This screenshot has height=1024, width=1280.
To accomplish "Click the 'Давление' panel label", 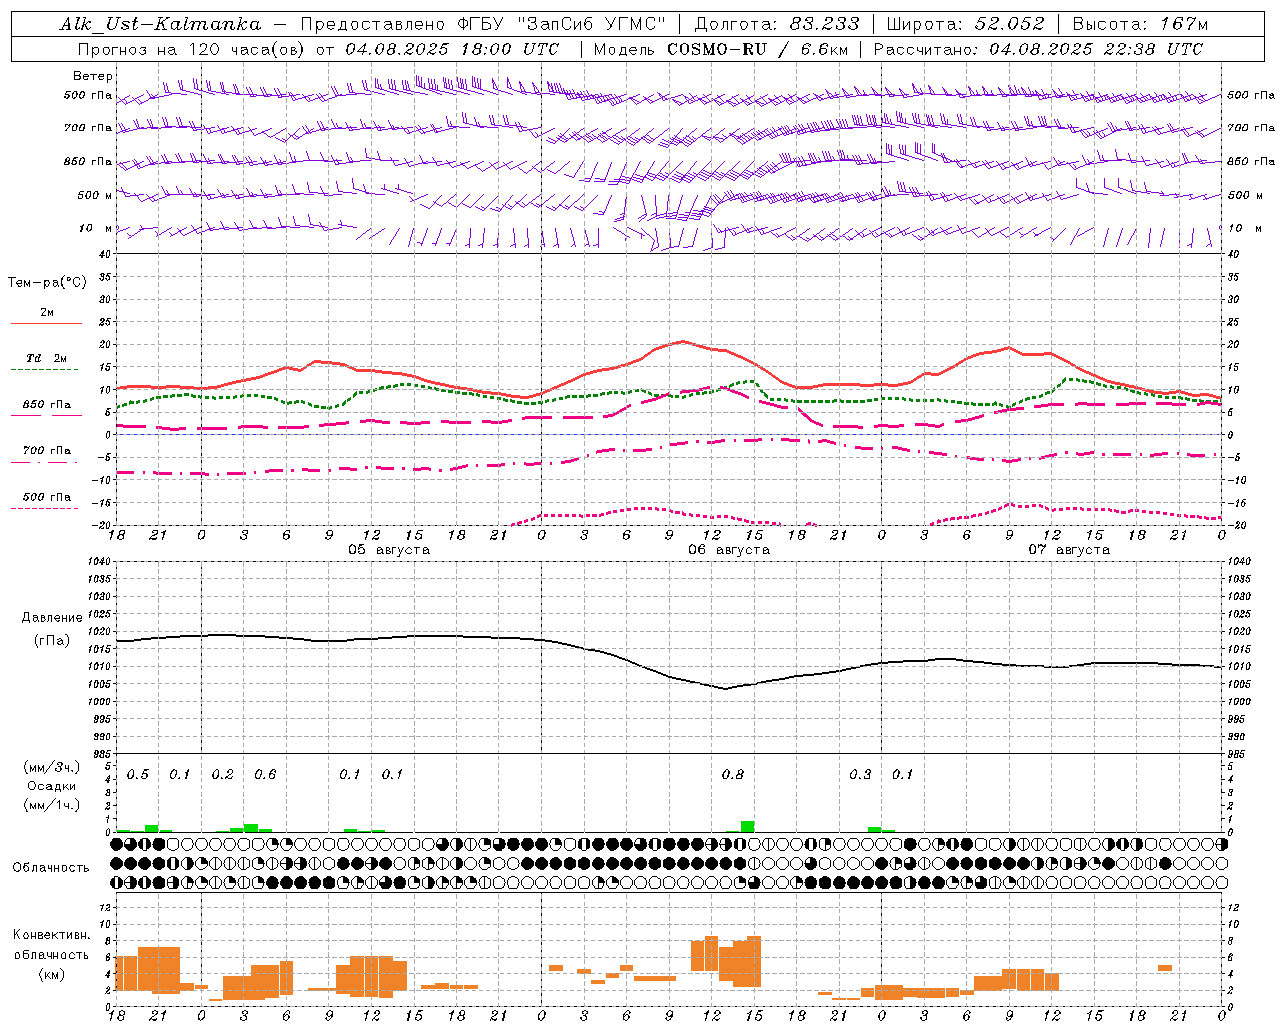I will (x=52, y=618).
